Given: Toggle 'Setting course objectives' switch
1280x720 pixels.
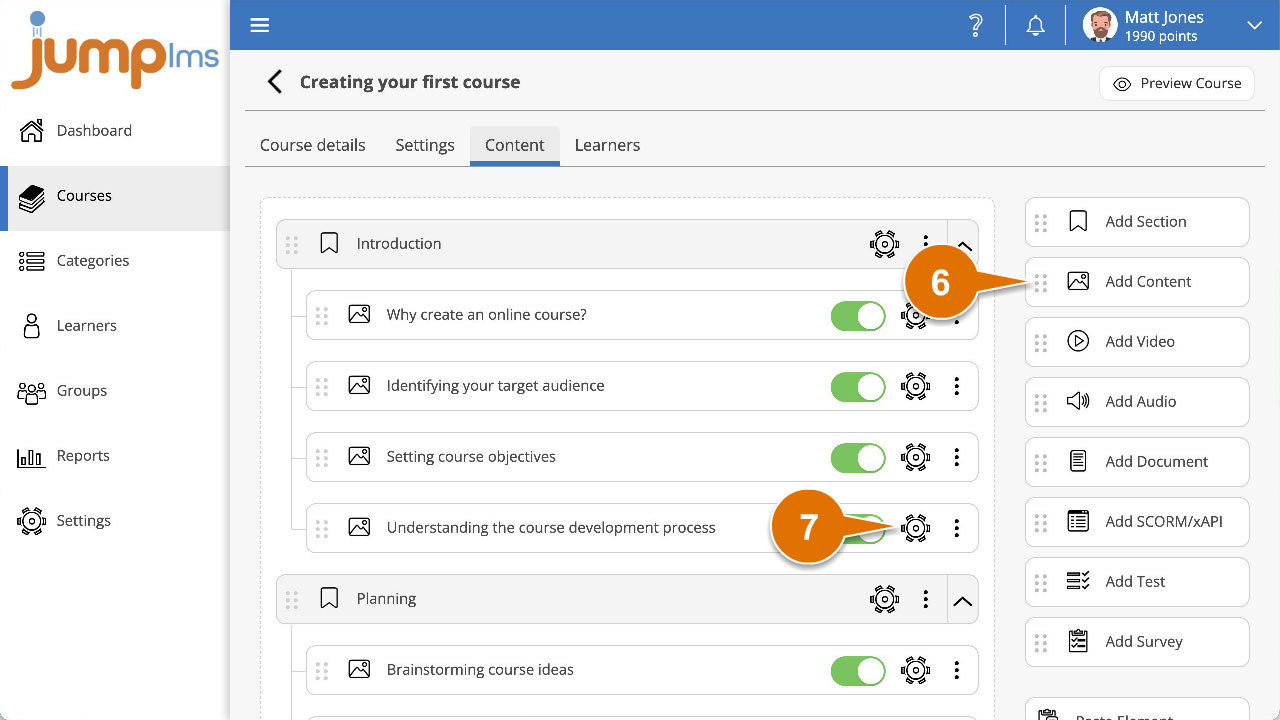Looking at the screenshot, I should [858, 458].
